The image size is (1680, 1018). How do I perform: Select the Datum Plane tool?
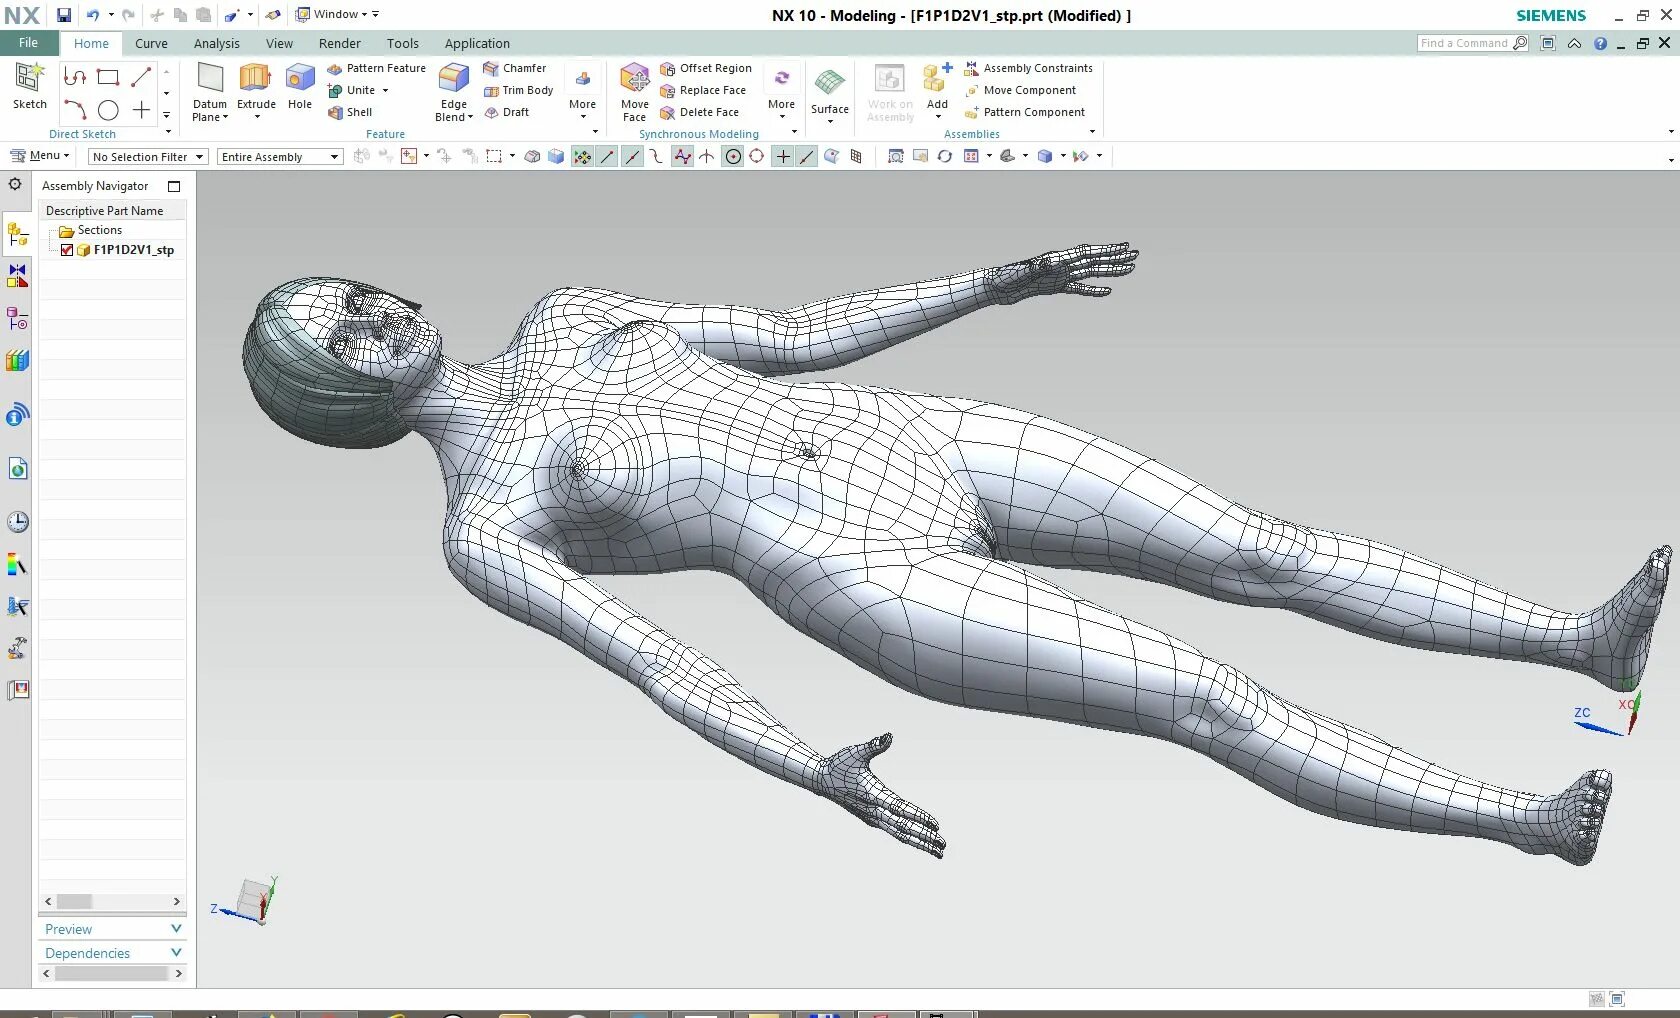pos(210,92)
